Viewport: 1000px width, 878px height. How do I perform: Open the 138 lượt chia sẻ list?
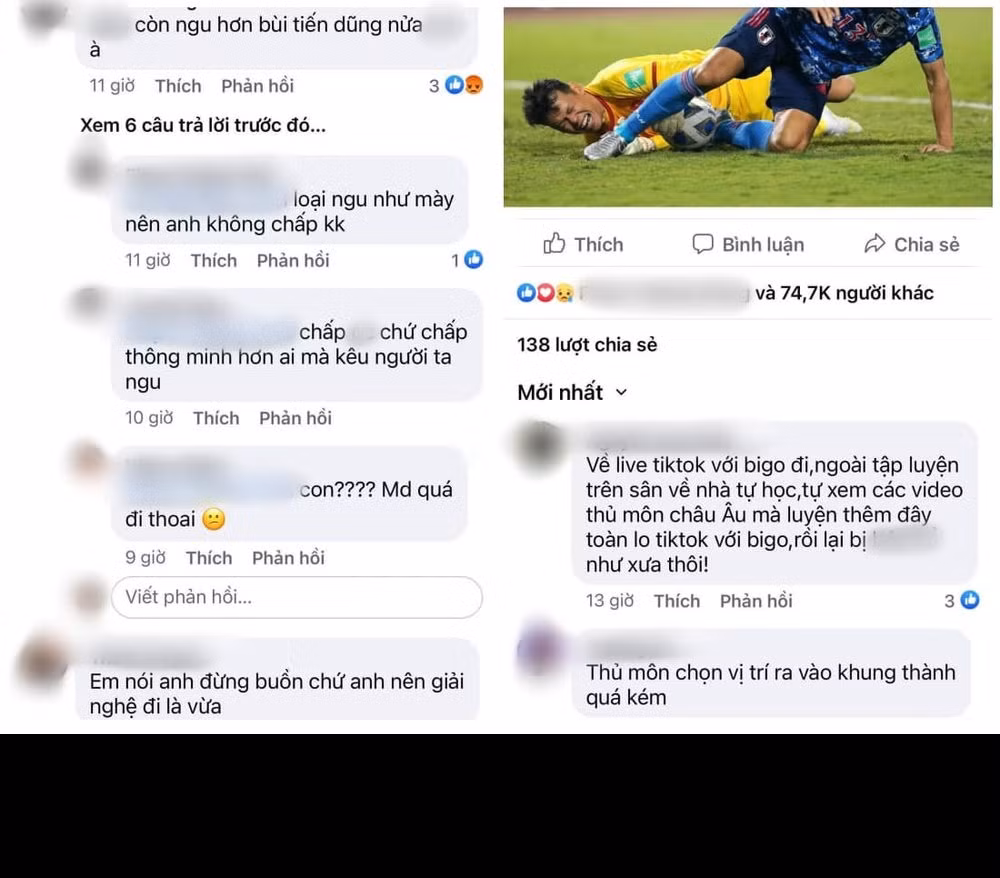(587, 345)
